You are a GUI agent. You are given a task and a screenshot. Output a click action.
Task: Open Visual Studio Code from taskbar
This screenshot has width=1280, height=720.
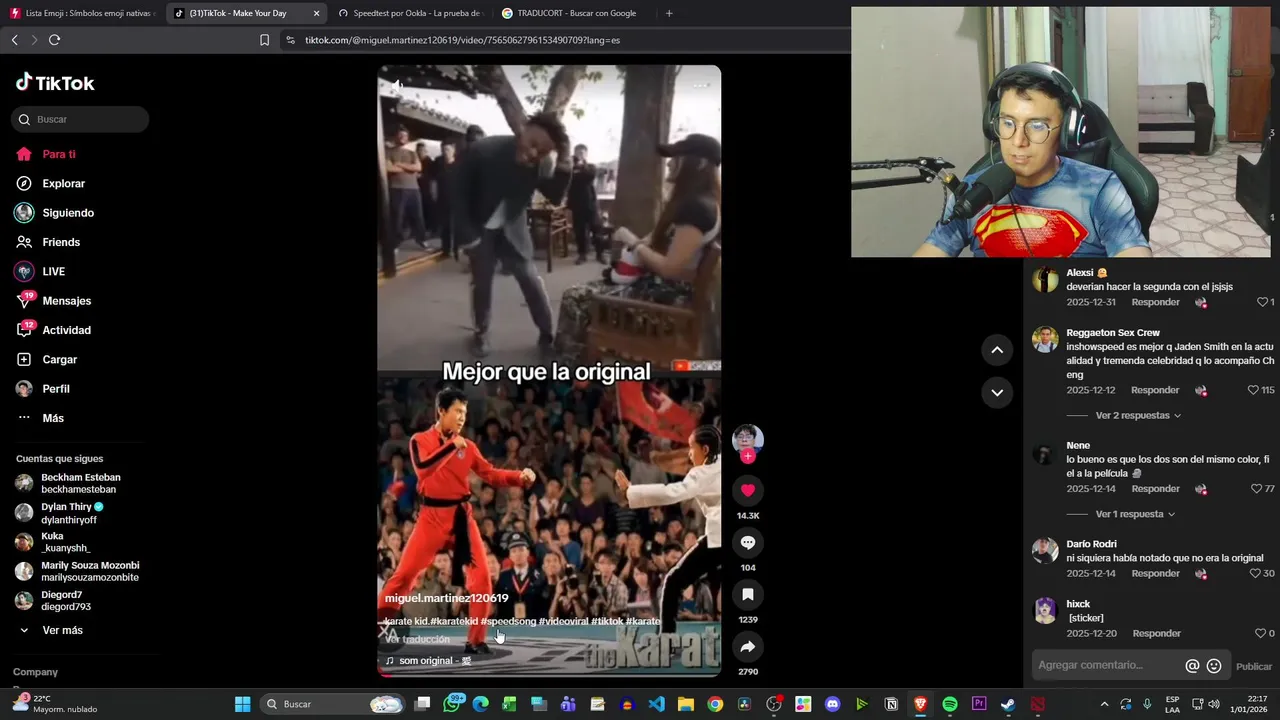(x=656, y=704)
